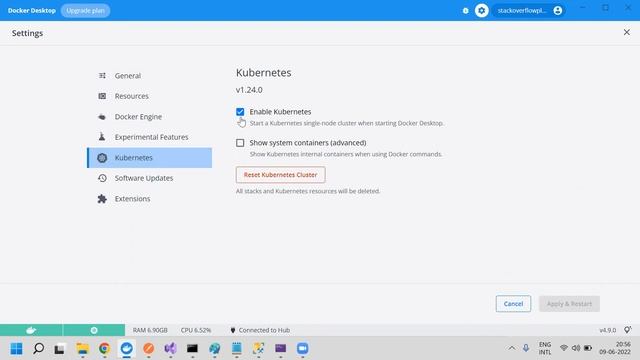640x360 pixels.
Task: Open the Resources settings section
Action: [149, 96]
